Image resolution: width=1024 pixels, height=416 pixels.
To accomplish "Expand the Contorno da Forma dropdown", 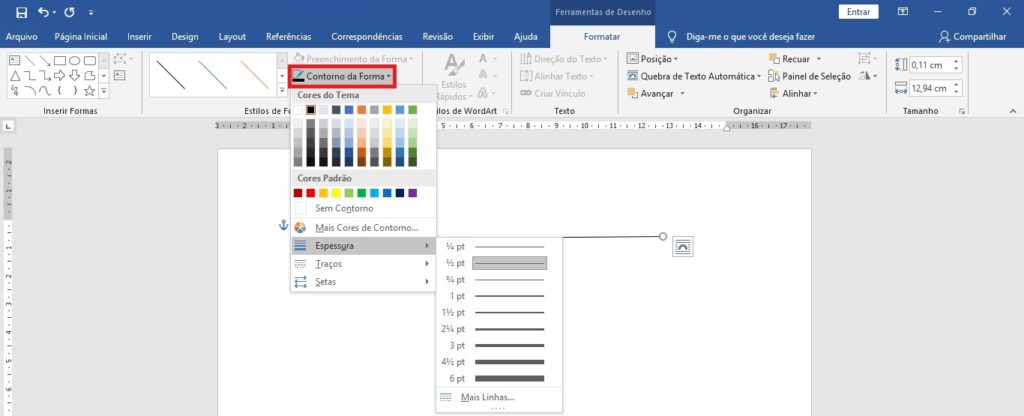I will 342,76.
